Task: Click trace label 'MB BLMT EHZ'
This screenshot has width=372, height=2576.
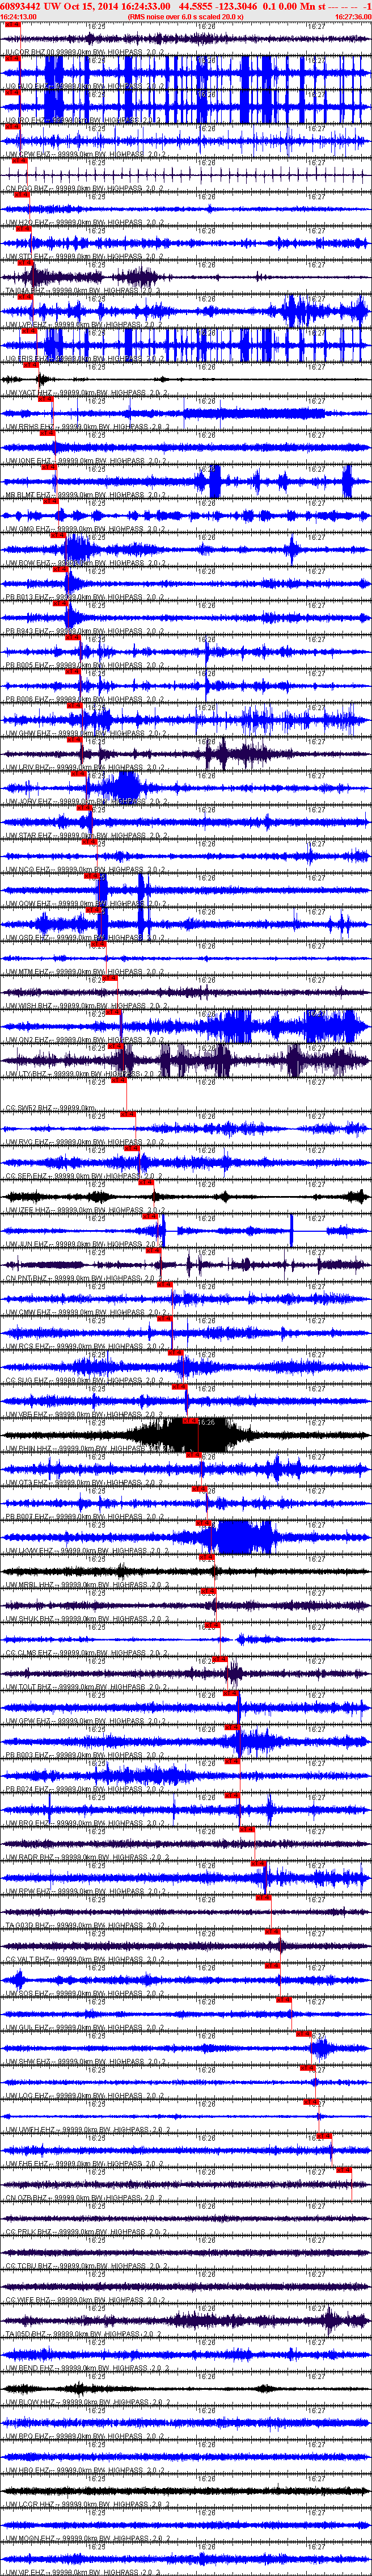Action: [28, 495]
